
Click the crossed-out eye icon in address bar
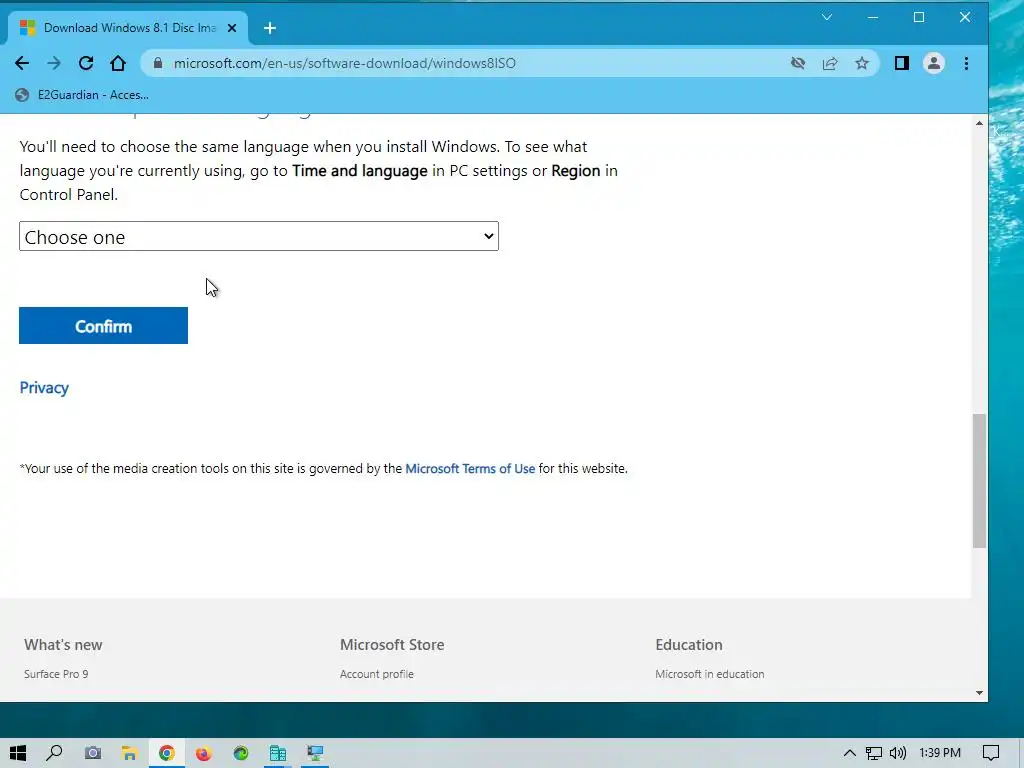797,63
